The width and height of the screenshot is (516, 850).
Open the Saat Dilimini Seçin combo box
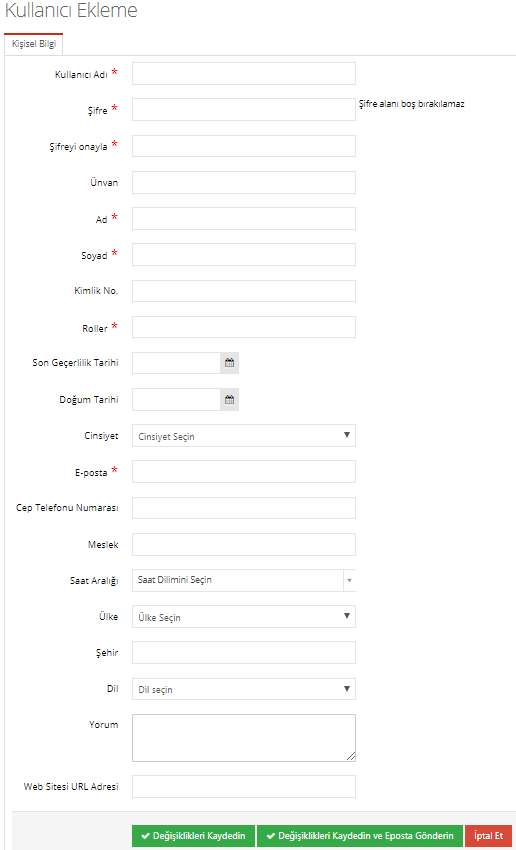point(244,581)
